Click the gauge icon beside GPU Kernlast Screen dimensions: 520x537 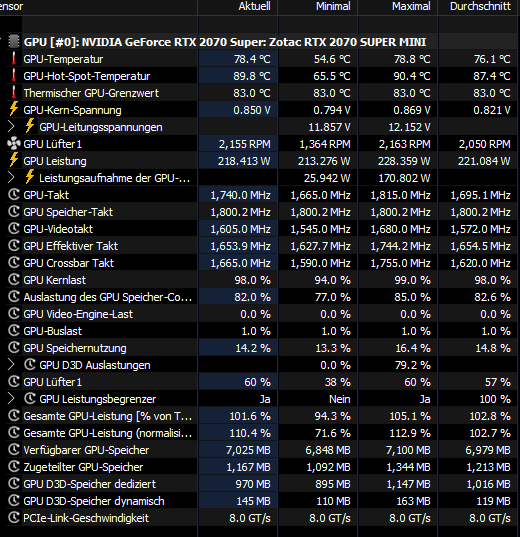point(14,280)
